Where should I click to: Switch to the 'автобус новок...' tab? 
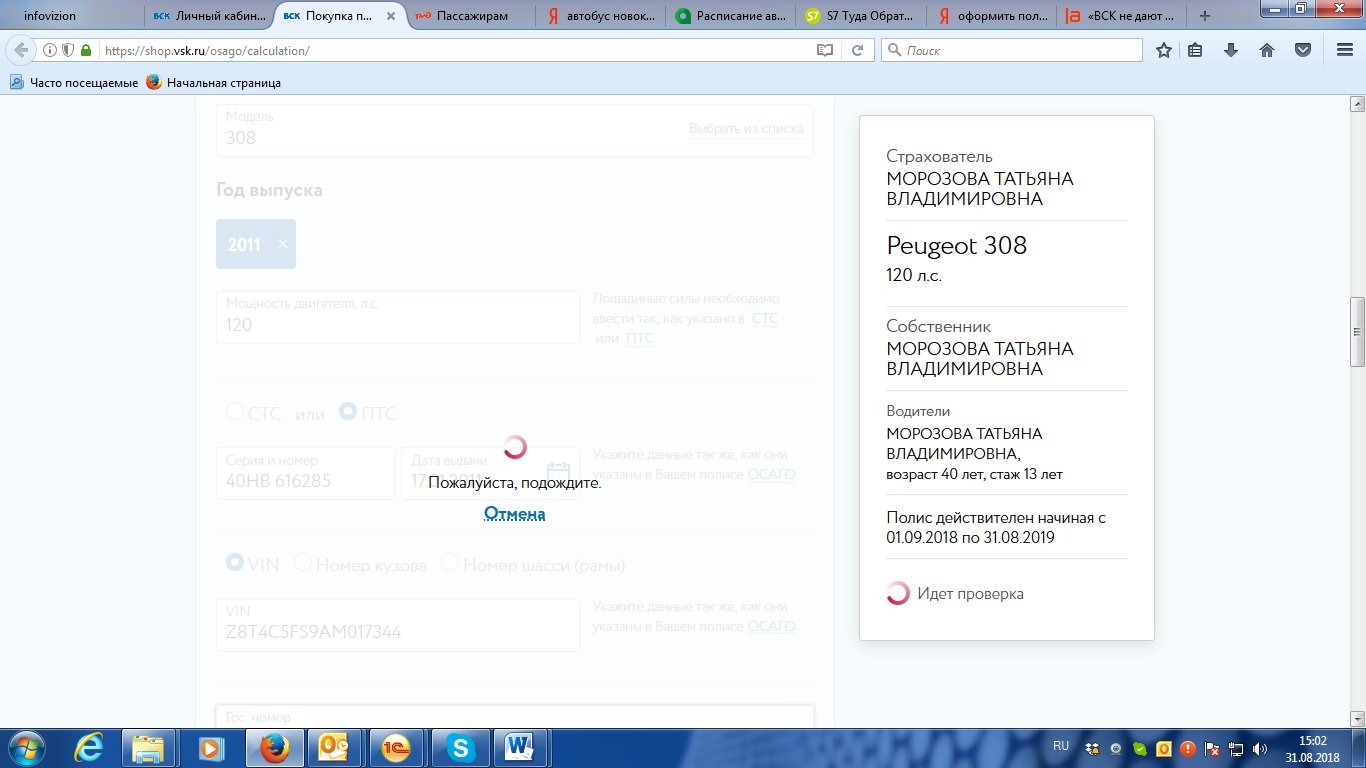click(x=600, y=16)
